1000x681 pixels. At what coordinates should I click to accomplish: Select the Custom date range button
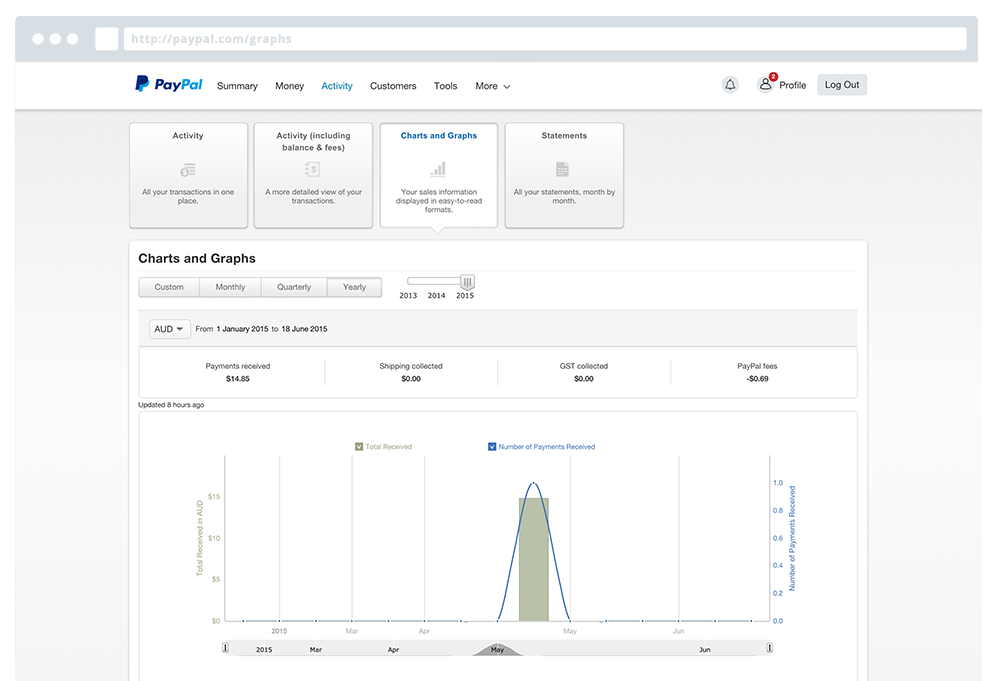point(169,287)
